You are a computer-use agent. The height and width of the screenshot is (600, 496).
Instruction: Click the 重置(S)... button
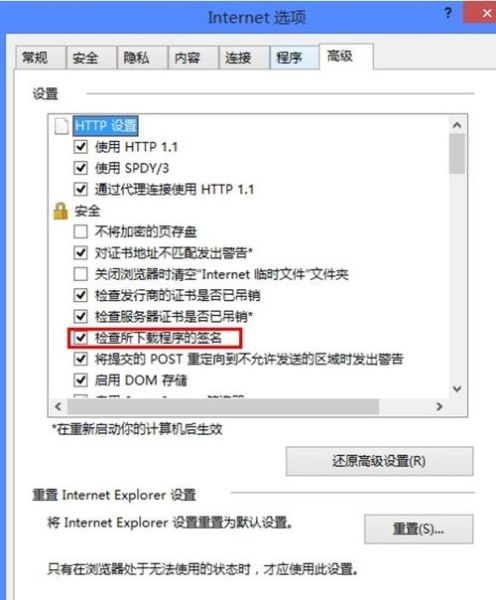tap(418, 529)
